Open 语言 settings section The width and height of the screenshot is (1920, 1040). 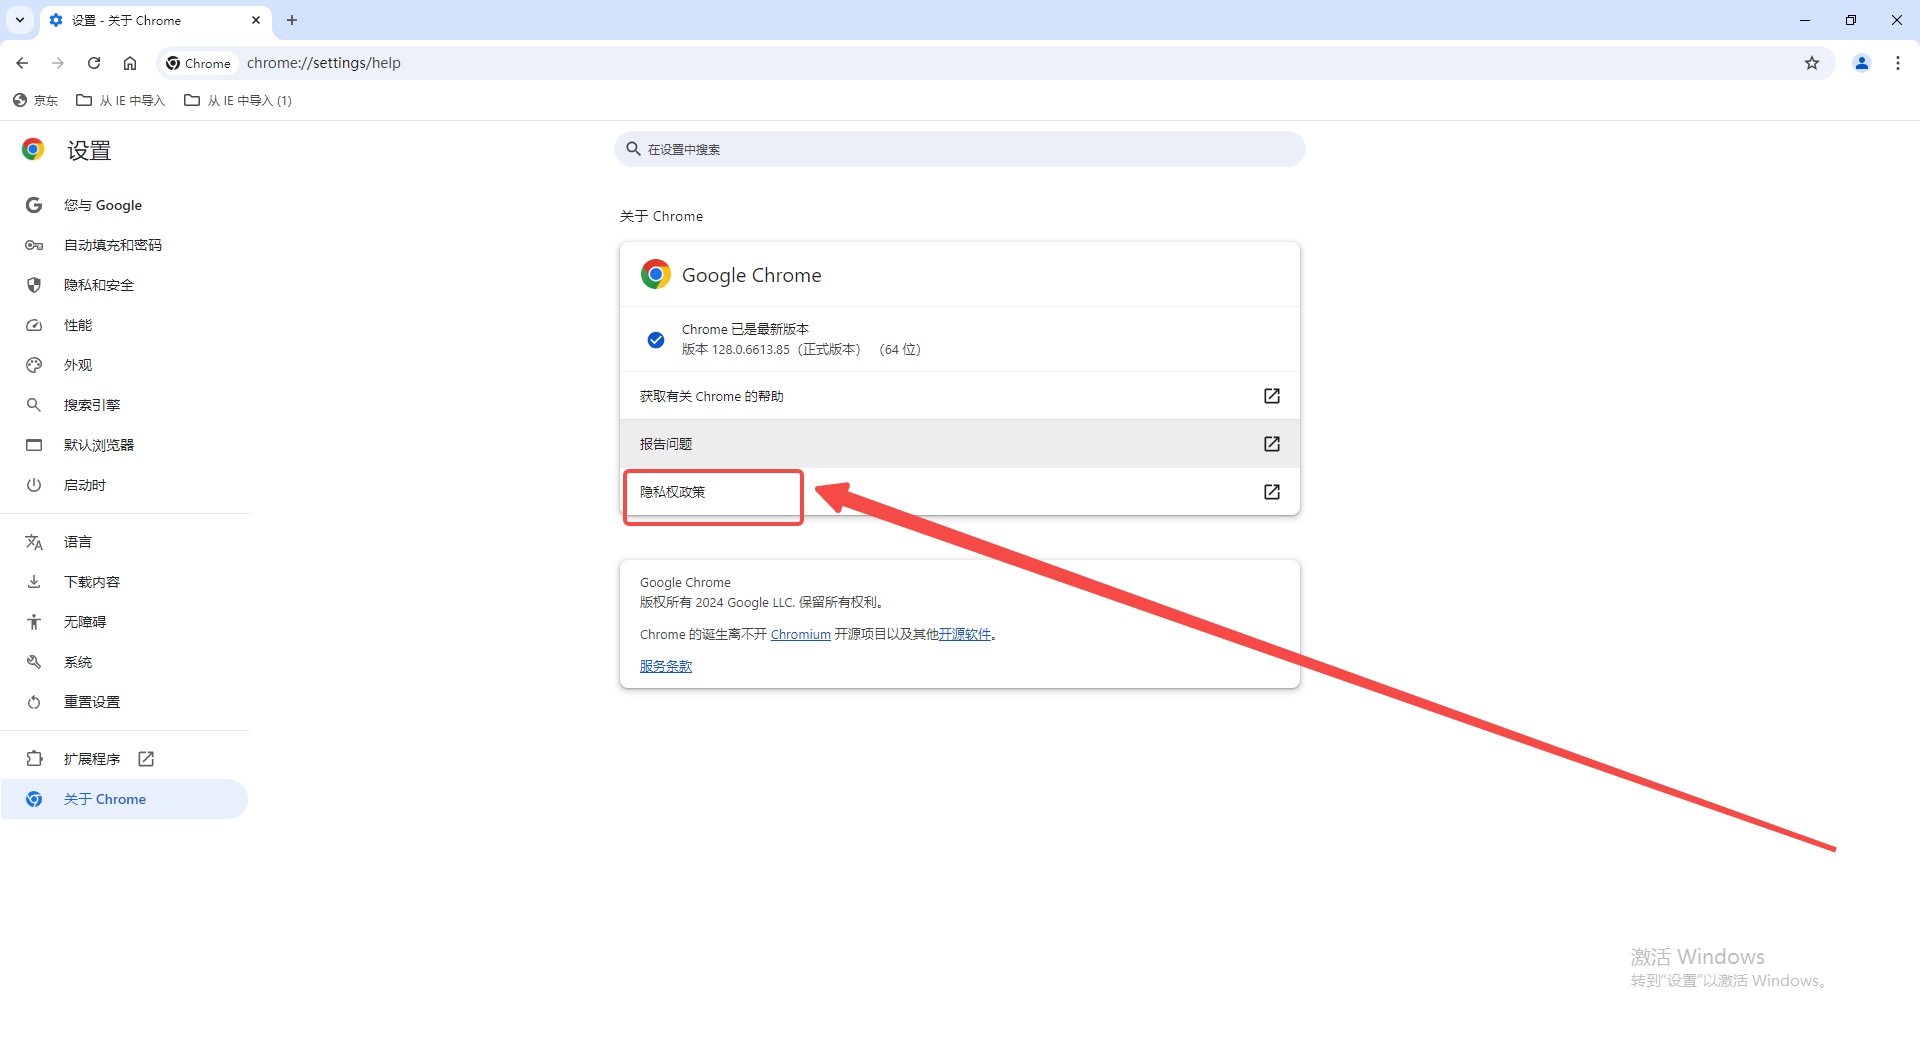[125, 542]
